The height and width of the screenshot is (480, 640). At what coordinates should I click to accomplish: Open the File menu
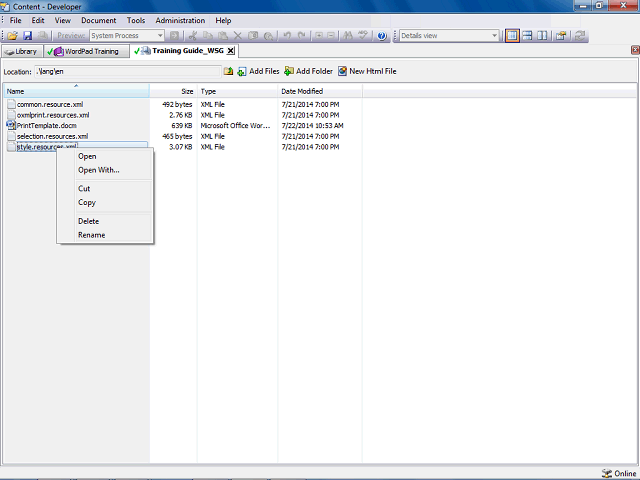16,20
